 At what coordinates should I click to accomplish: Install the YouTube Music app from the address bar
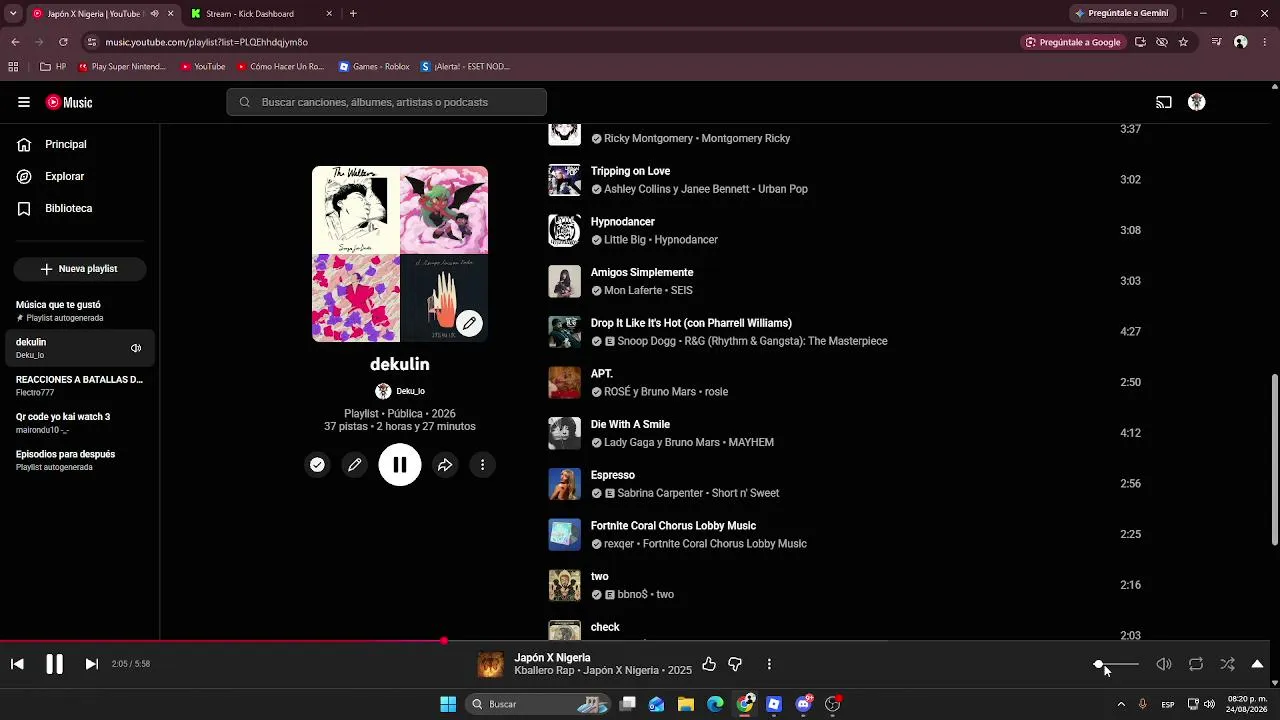click(x=1140, y=42)
